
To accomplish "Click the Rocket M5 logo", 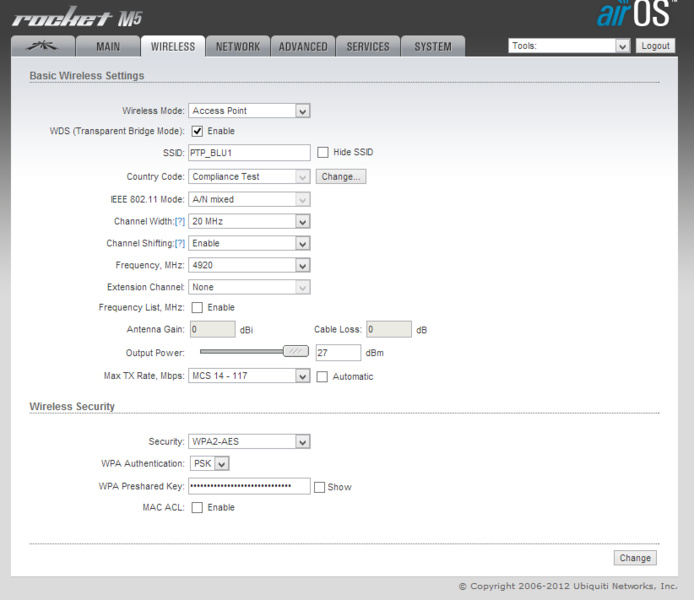I will pyautogui.click(x=77, y=17).
